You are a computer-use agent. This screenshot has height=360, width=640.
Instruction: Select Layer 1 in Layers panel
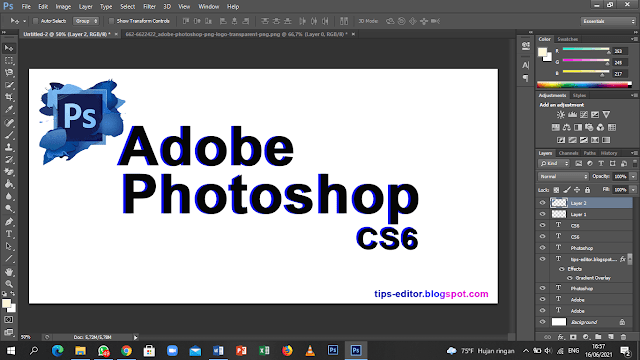tap(584, 214)
